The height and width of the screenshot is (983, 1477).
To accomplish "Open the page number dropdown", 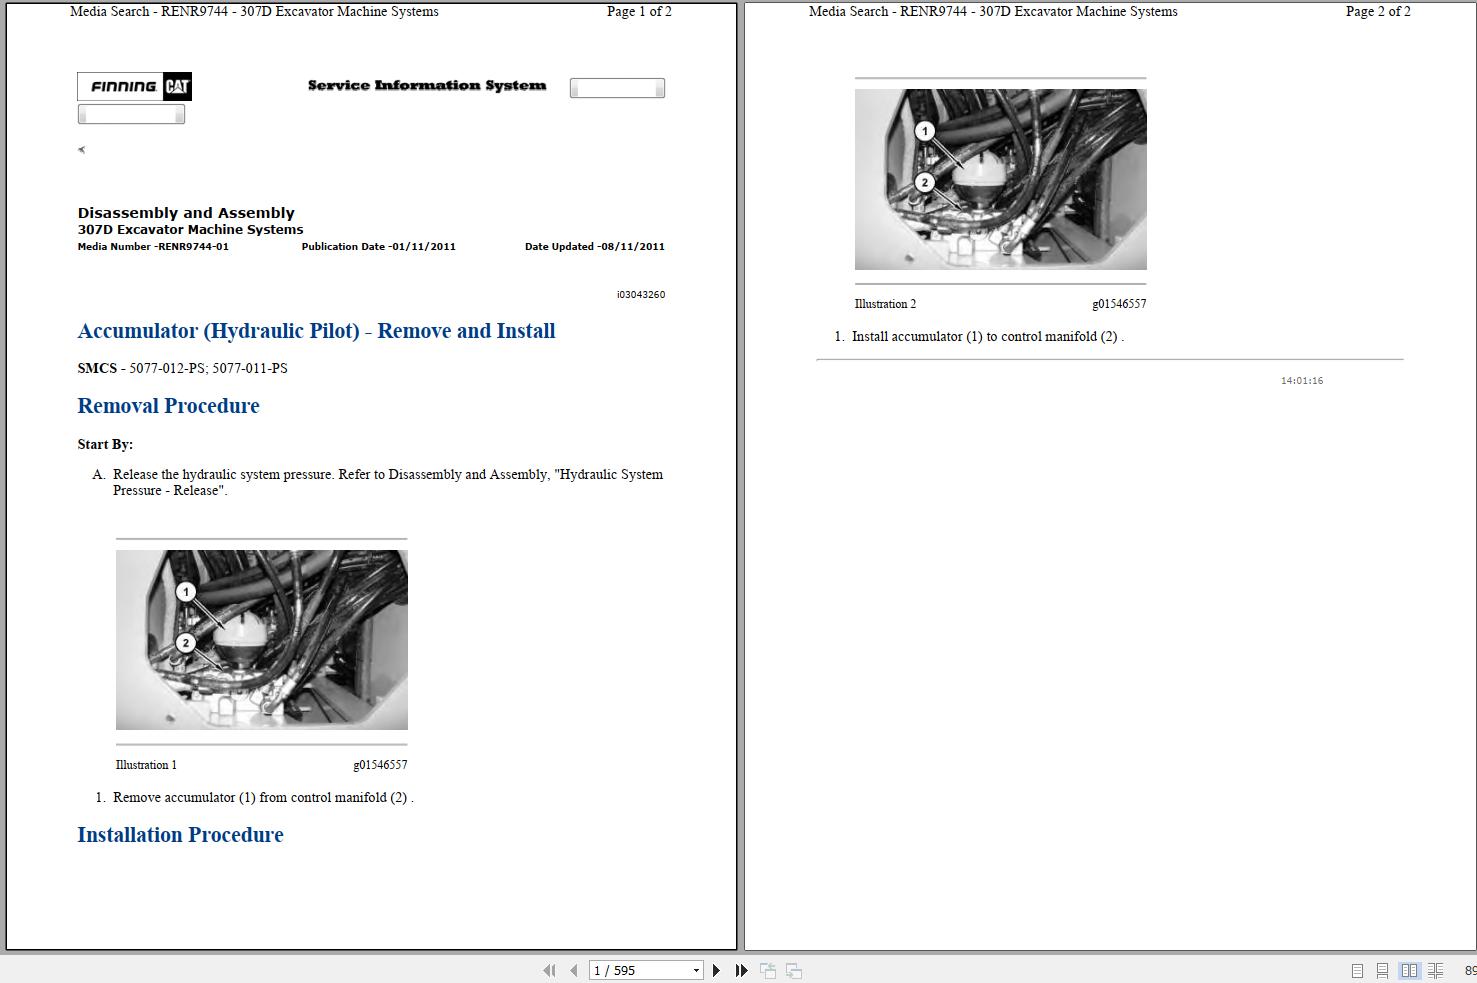I will click(x=696, y=970).
